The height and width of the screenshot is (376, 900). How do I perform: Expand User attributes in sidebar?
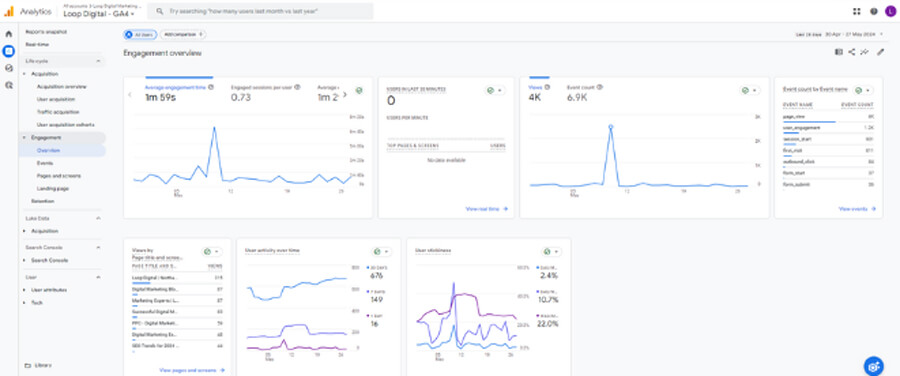point(24,290)
